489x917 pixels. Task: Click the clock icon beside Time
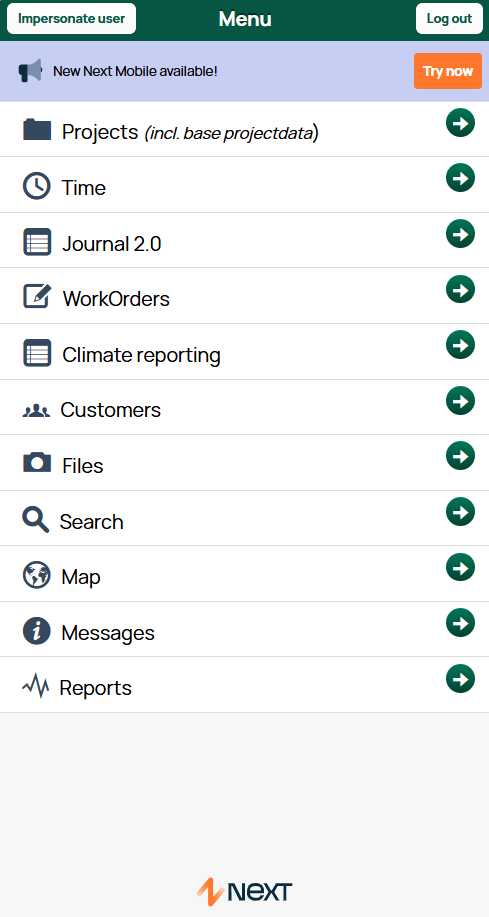click(x=37, y=186)
